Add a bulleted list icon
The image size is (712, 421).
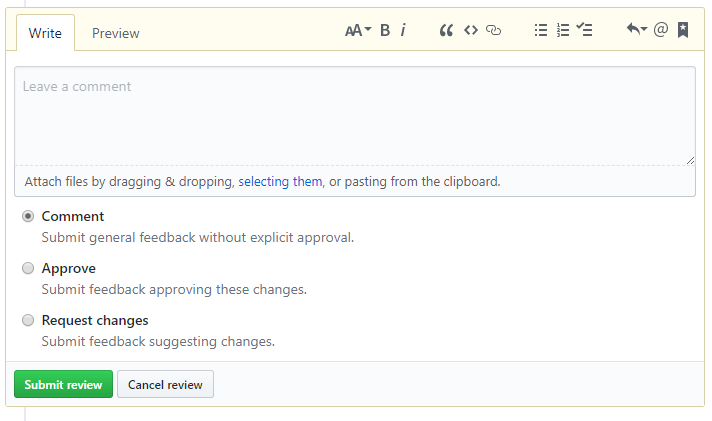coord(541,30)
